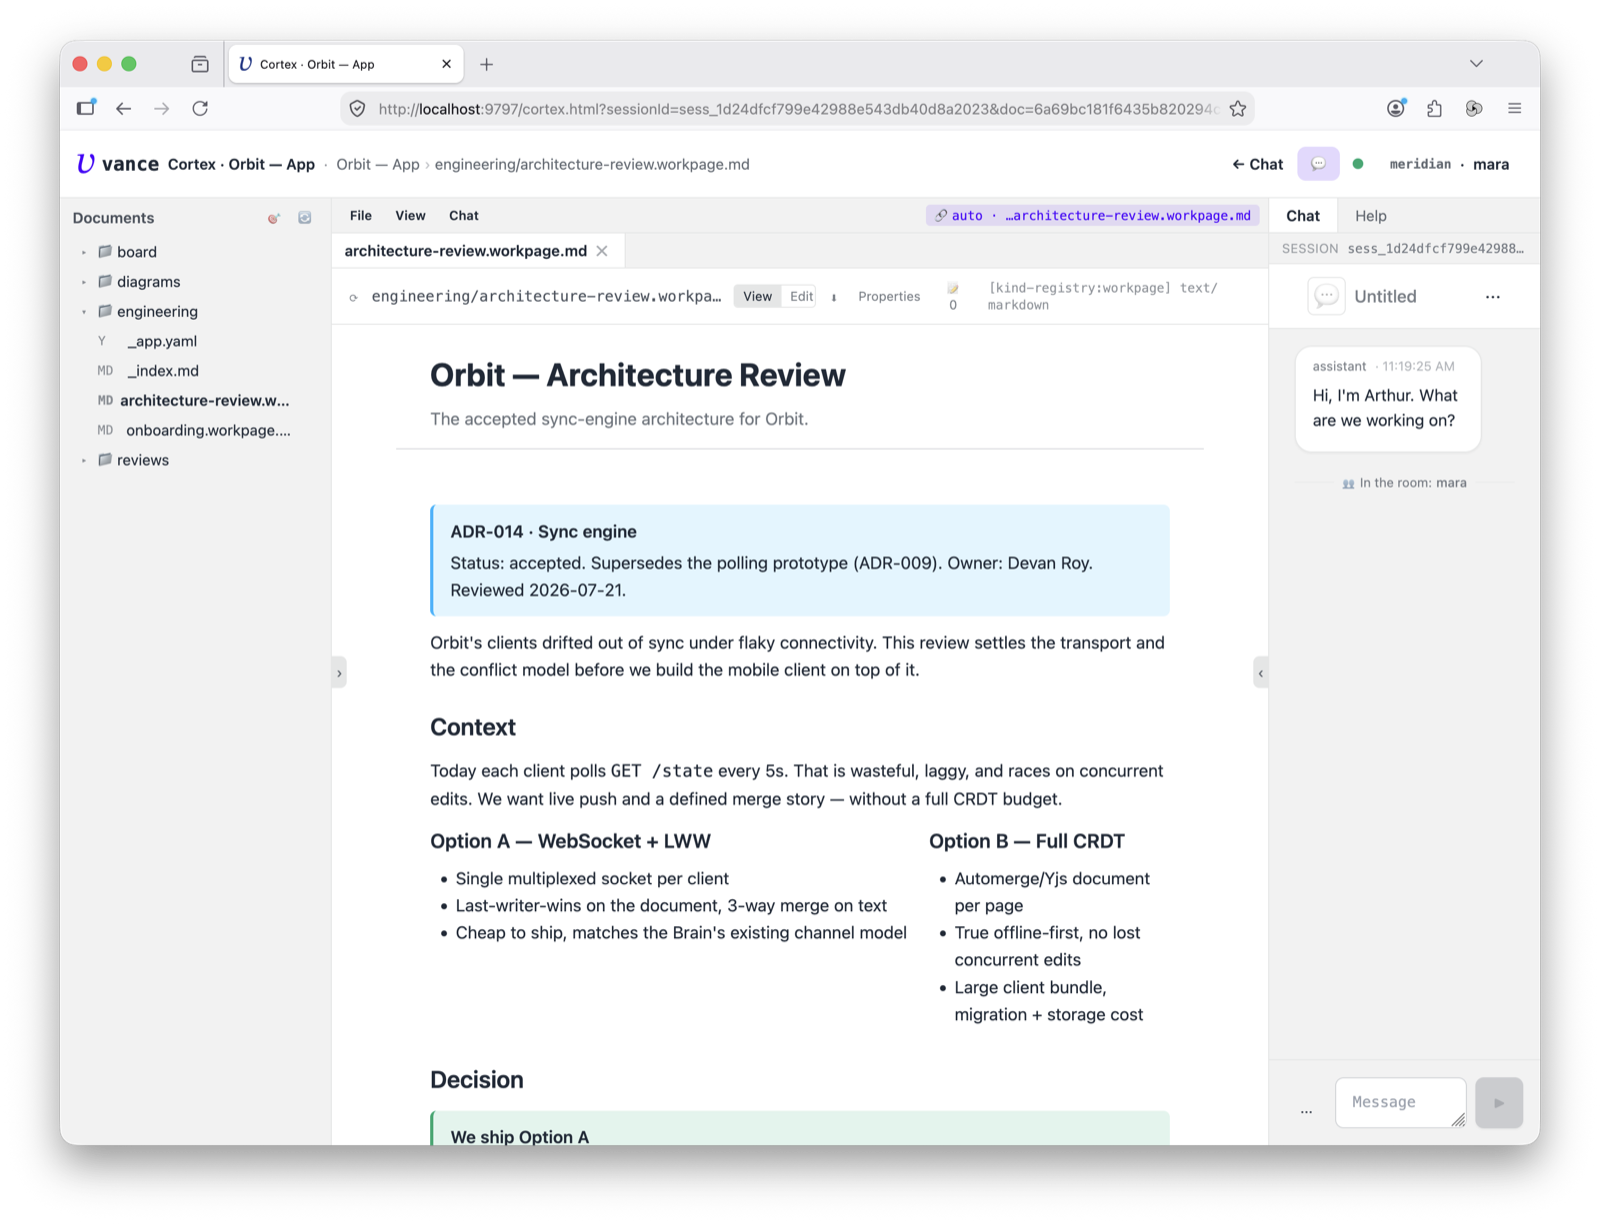This screenshot has height=1224, width=1600.
Task: Open the Untitled chat more options menu
Action: pyautogui.click(x=1492, y=297)
